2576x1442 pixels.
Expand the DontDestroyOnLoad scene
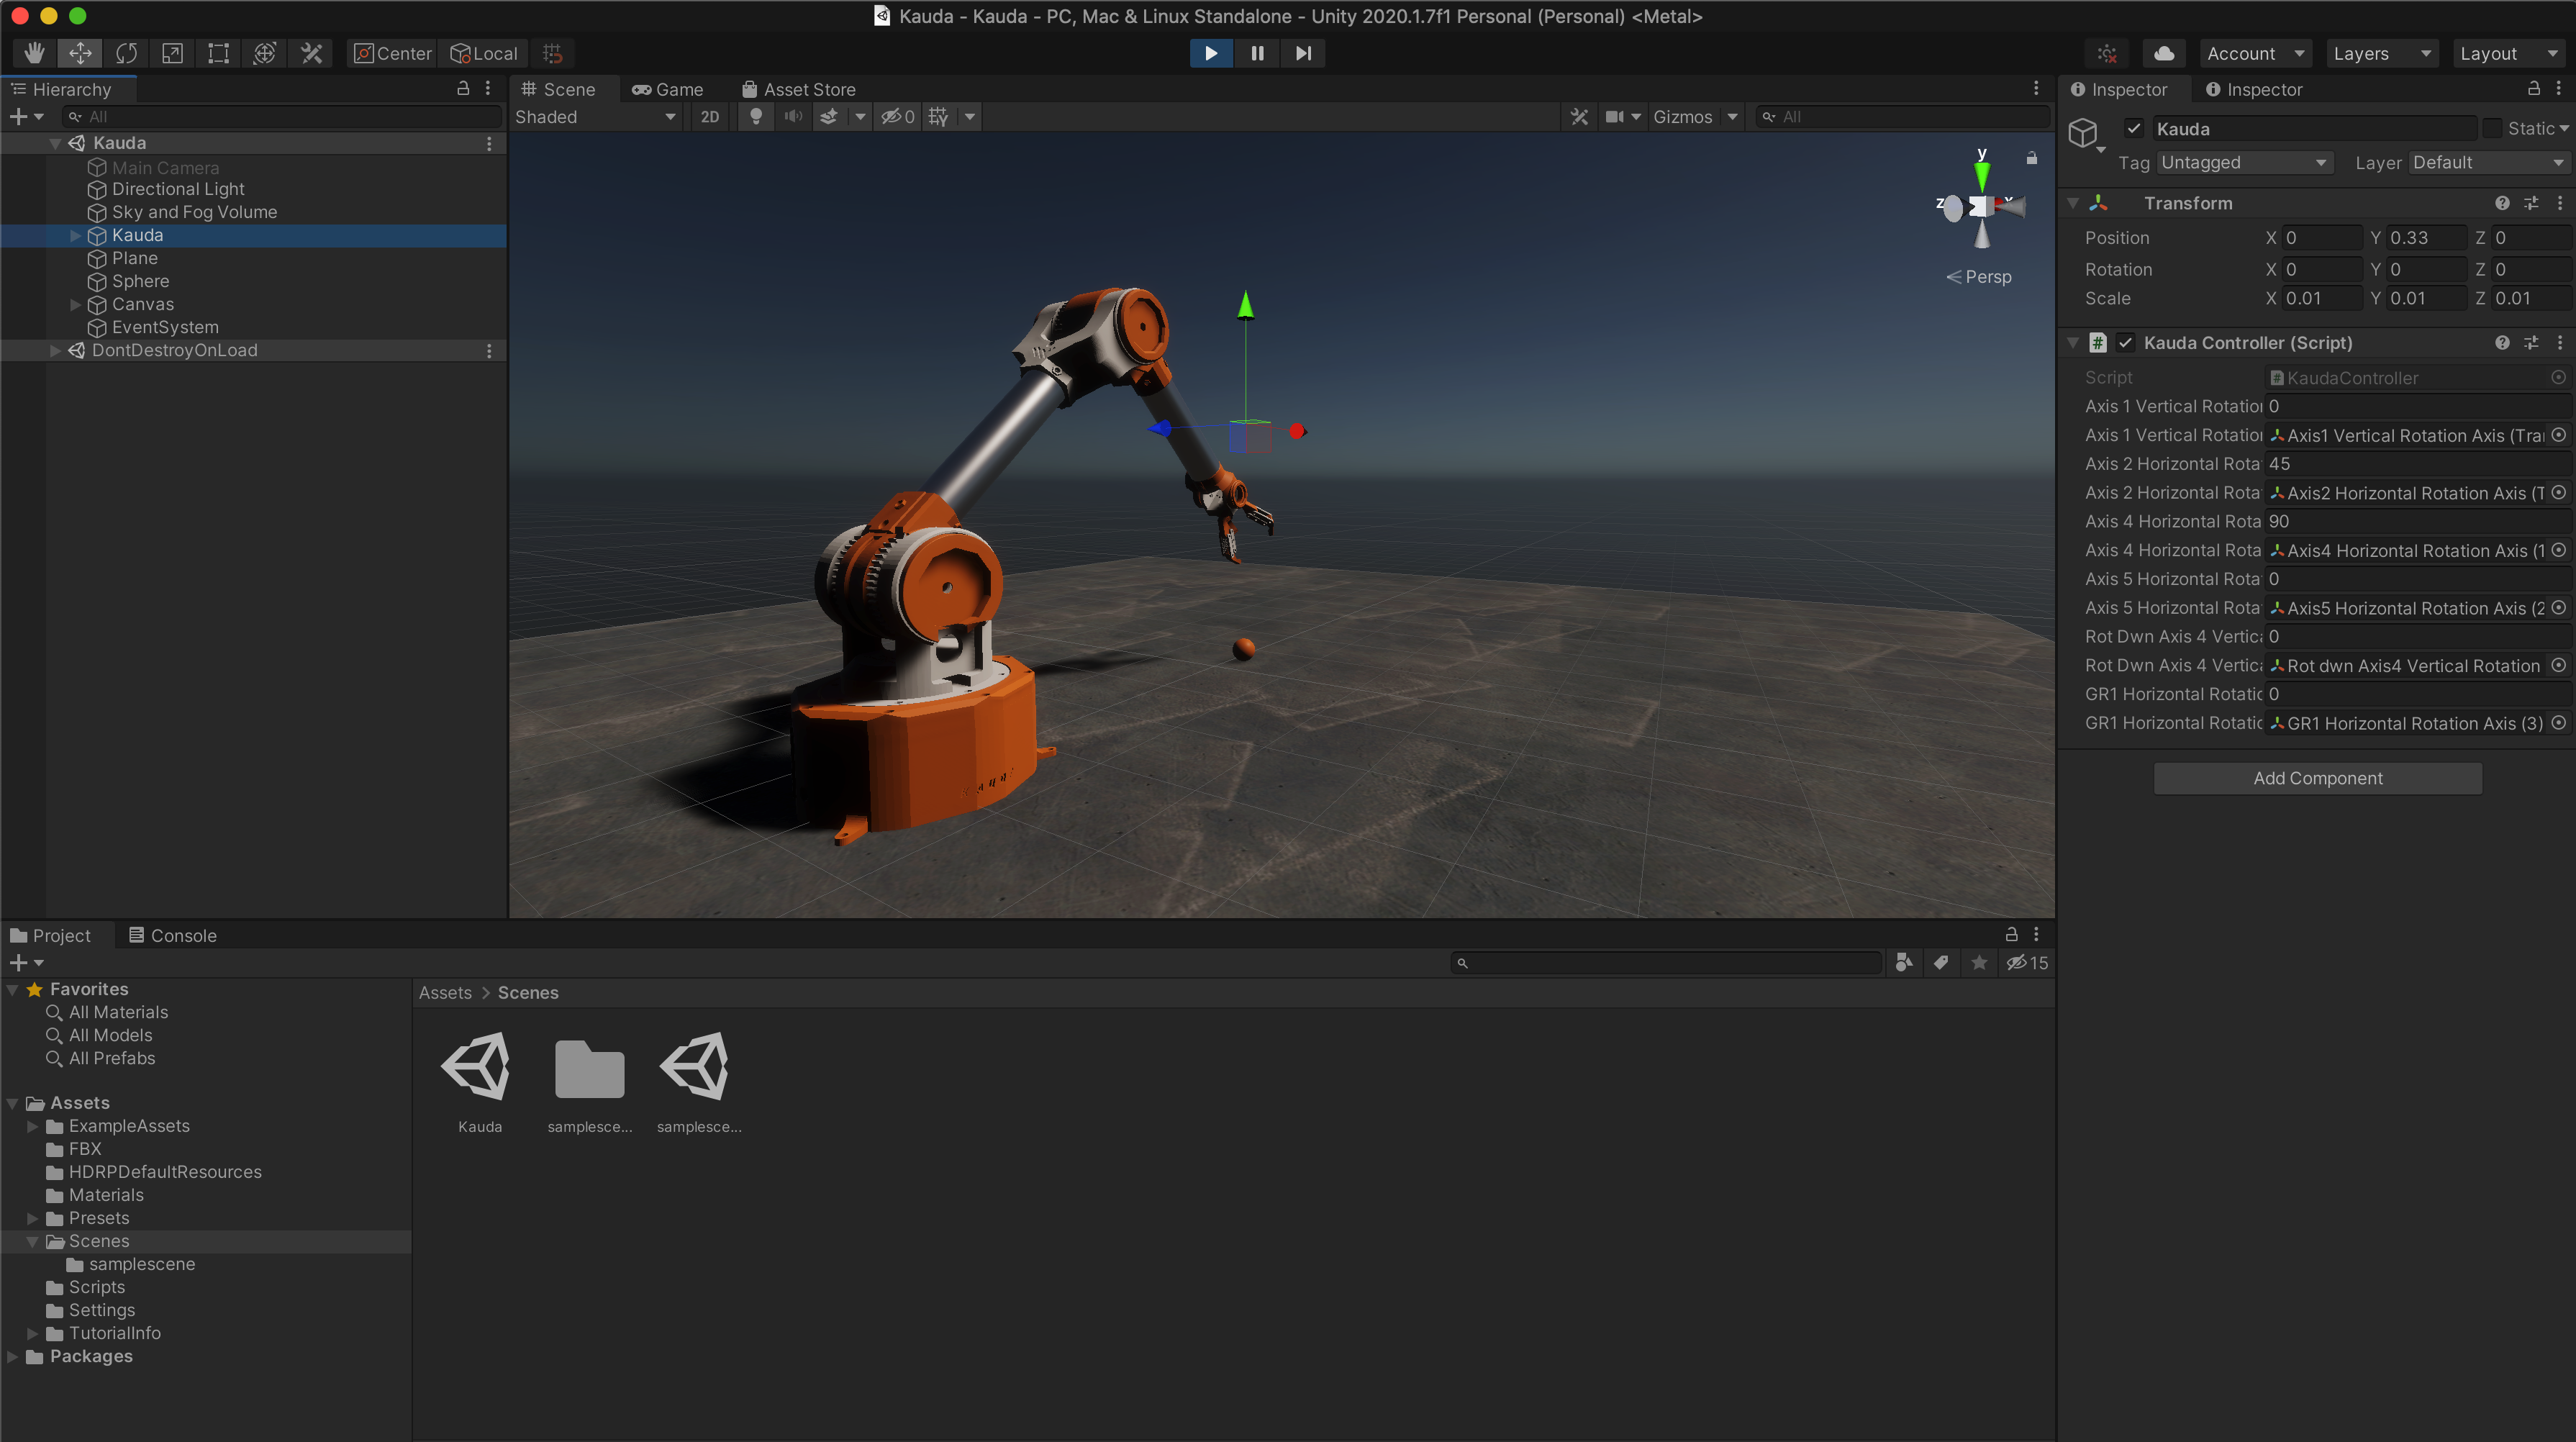click(55, 351)
